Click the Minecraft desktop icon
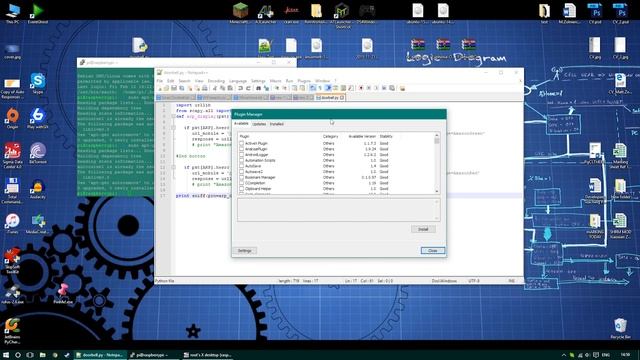 pyautogui.click(x=240, y=12)
